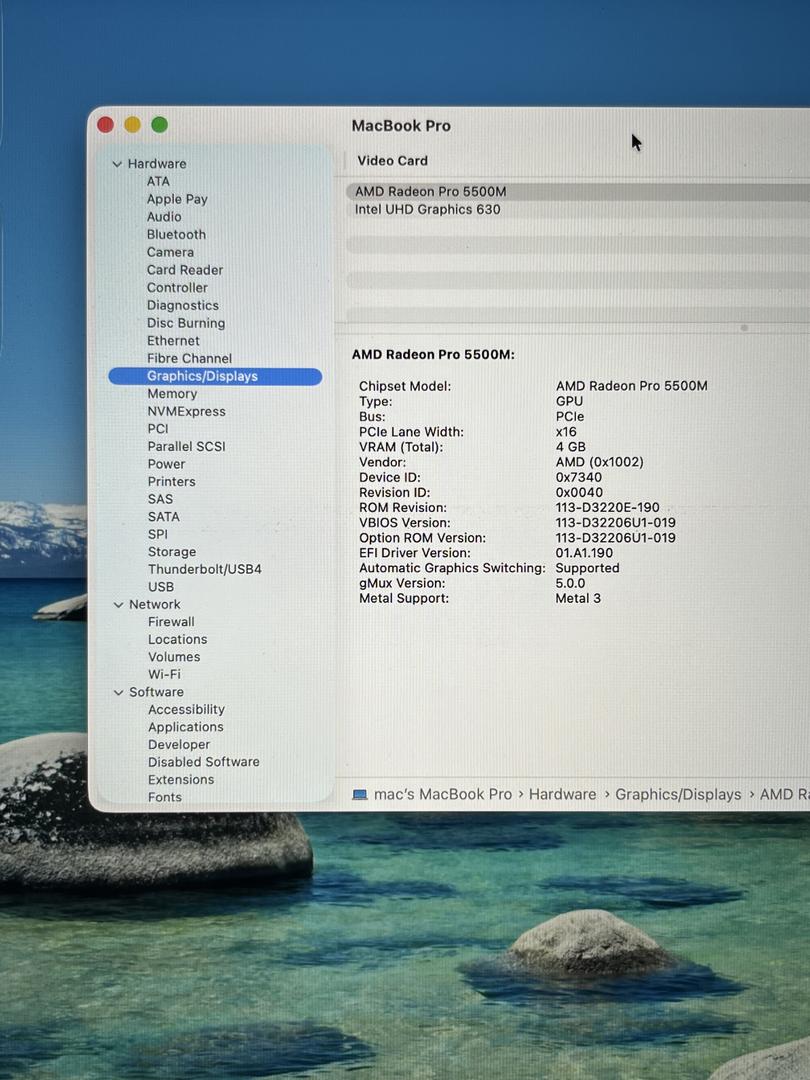Go to Graphics/Displays in the path bar
The width and height of the screenshot is (810, 1080).
point(678,794)
